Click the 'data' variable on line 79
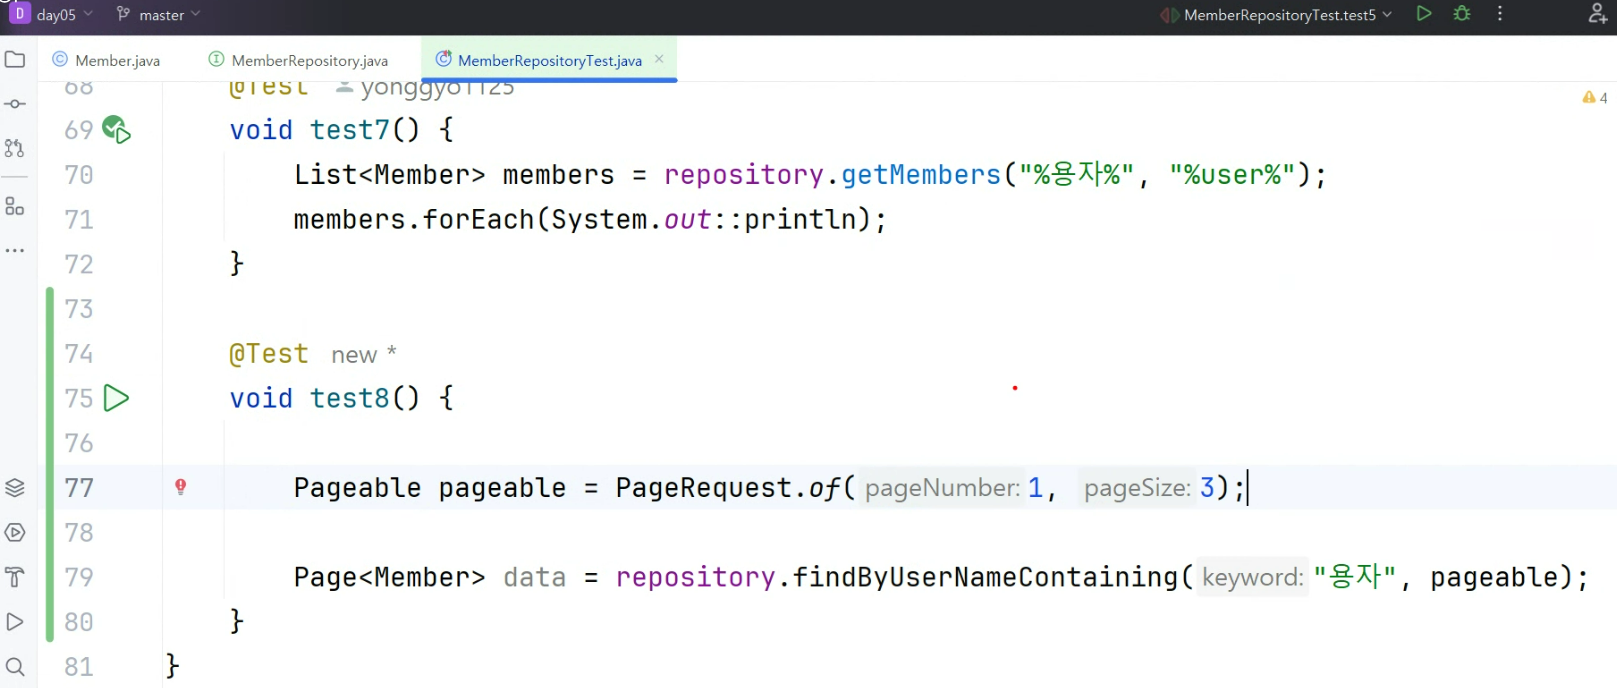Image resolution: width=1617 pixels, height=688 pixels. coord(535,577)
